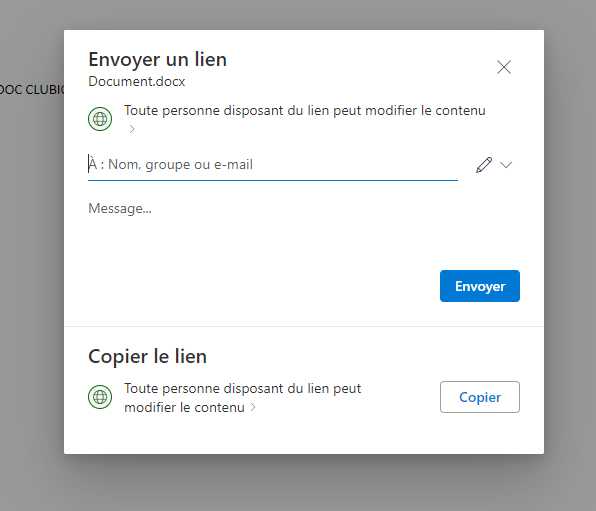Open top 'Toute personne disposant du lien' permission text
The image size is (596, 511).
click(305, 111)
